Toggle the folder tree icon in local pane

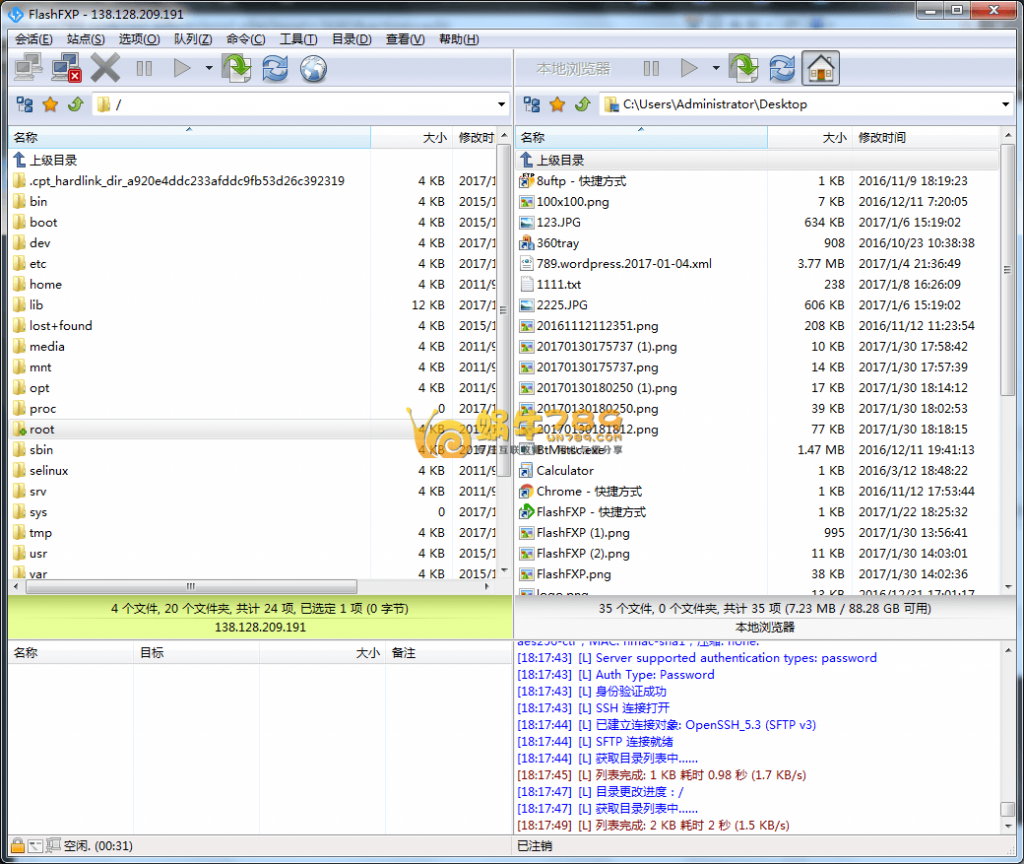[x=532, y=104]
